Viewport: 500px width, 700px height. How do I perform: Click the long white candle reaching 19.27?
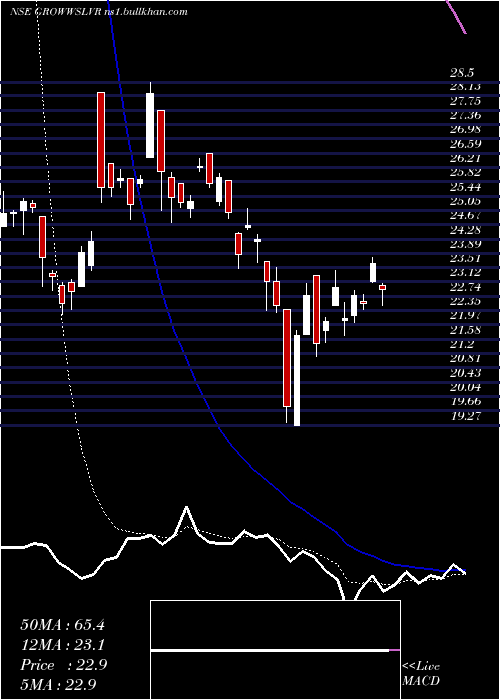tap(297, 380)
